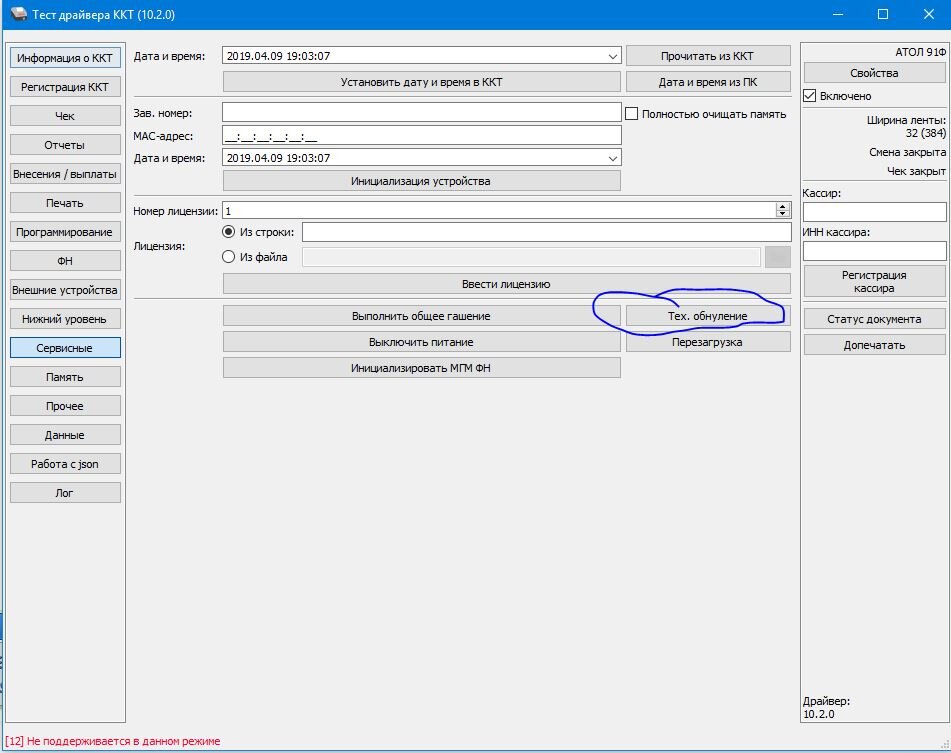Close the Тест драйвера ККТ window
This screenshot has width=951, height=753.
[929, 14]
